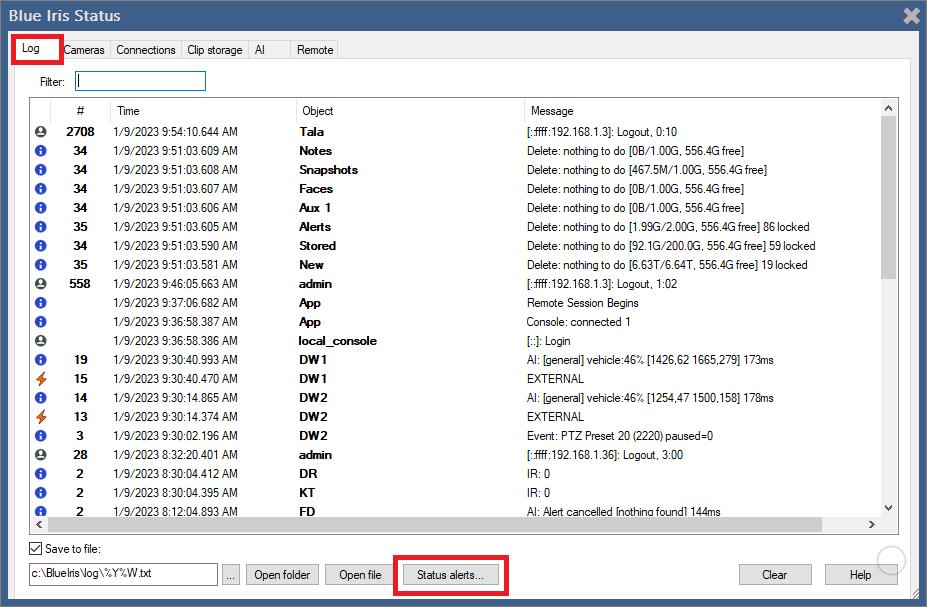Click the count '2708' in the # column

click(80, 132)
